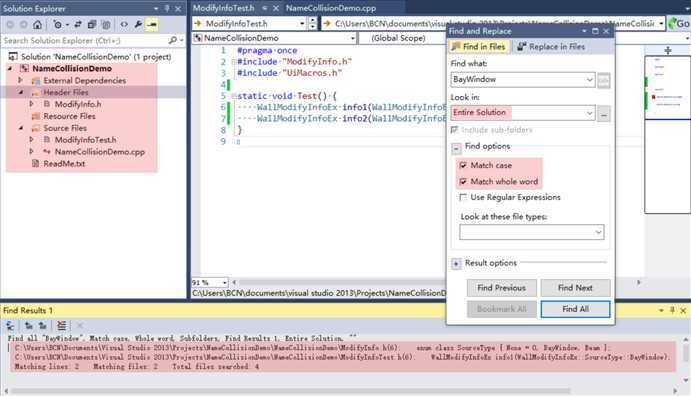Open Look at these file types dropdown
Image resolution: width=691 pixels, height=396 pixels.
(598, 232)
